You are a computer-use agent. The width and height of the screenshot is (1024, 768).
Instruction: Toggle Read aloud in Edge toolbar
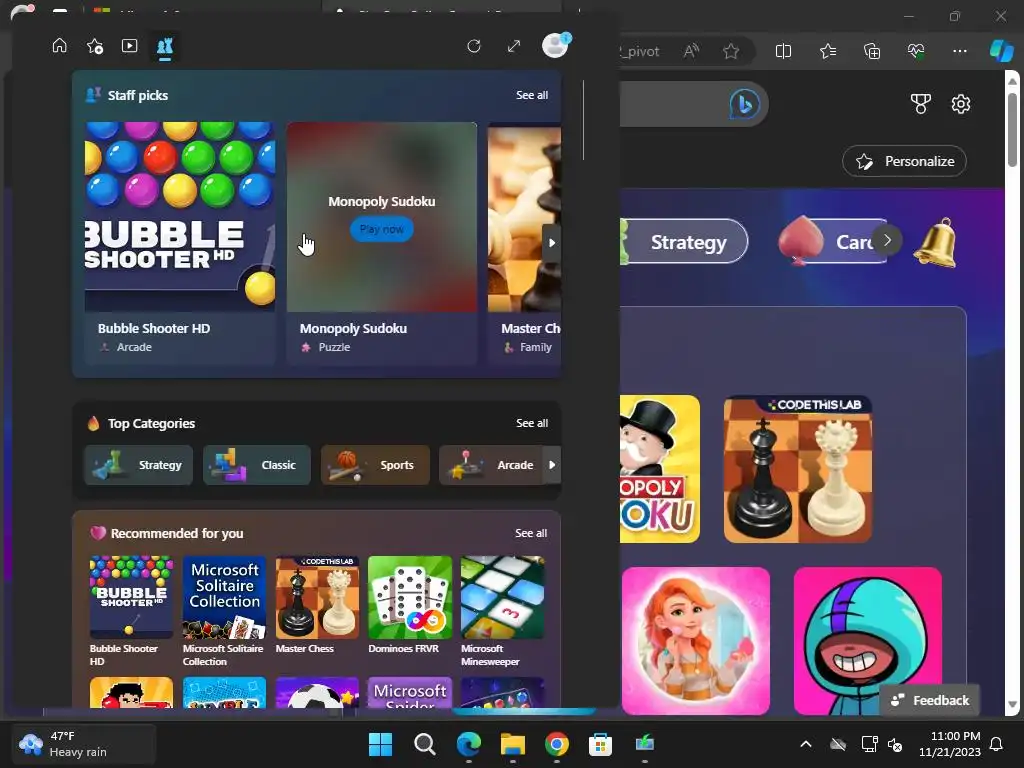click(x=691, y=51)
